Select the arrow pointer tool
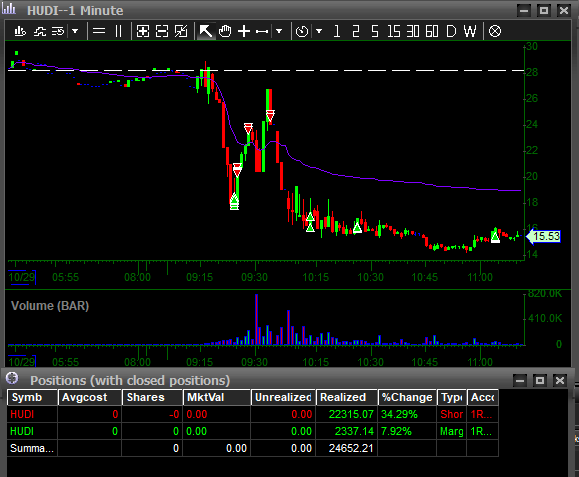Screen dimensions: 579x477 (206, 31)
